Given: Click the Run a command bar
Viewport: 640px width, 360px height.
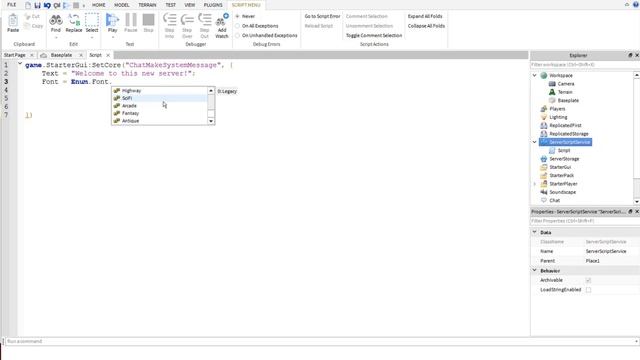Looking at the screenshot, I should pyautogui.click(x=320, y=341).
